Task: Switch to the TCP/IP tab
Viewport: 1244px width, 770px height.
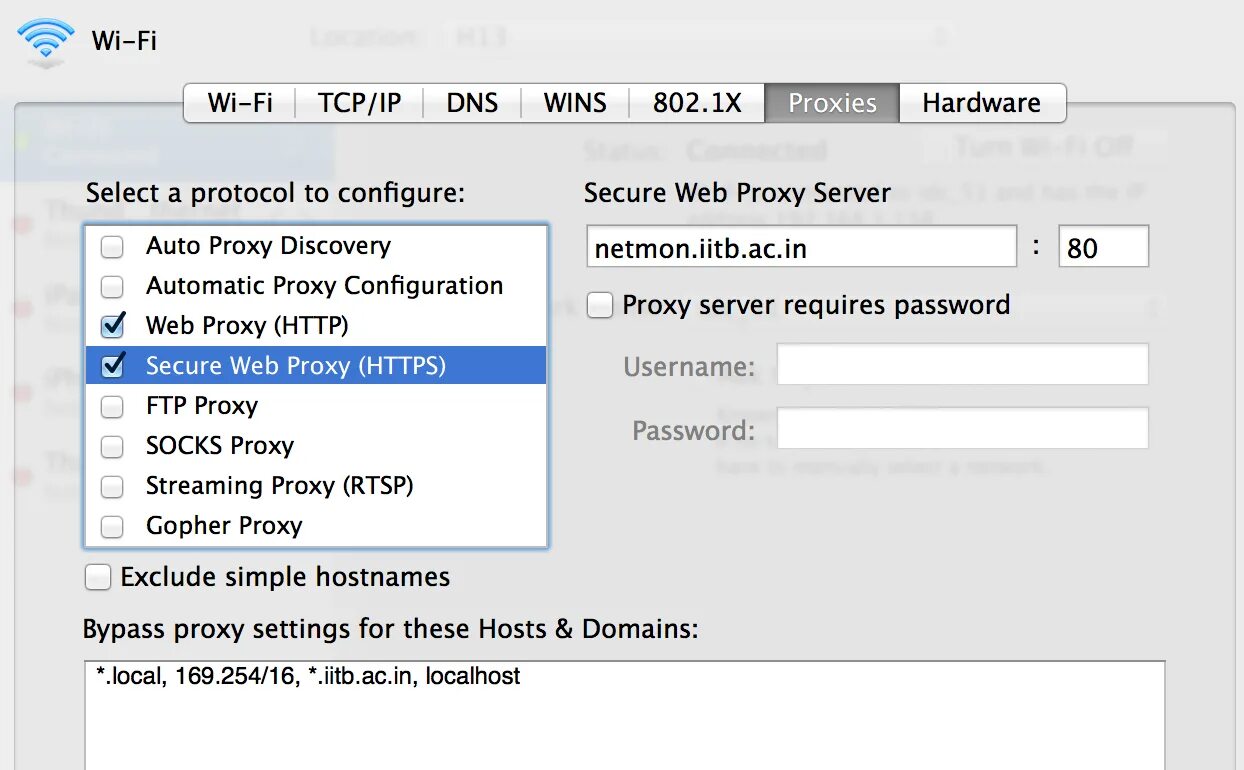Action: pos(359,103)
